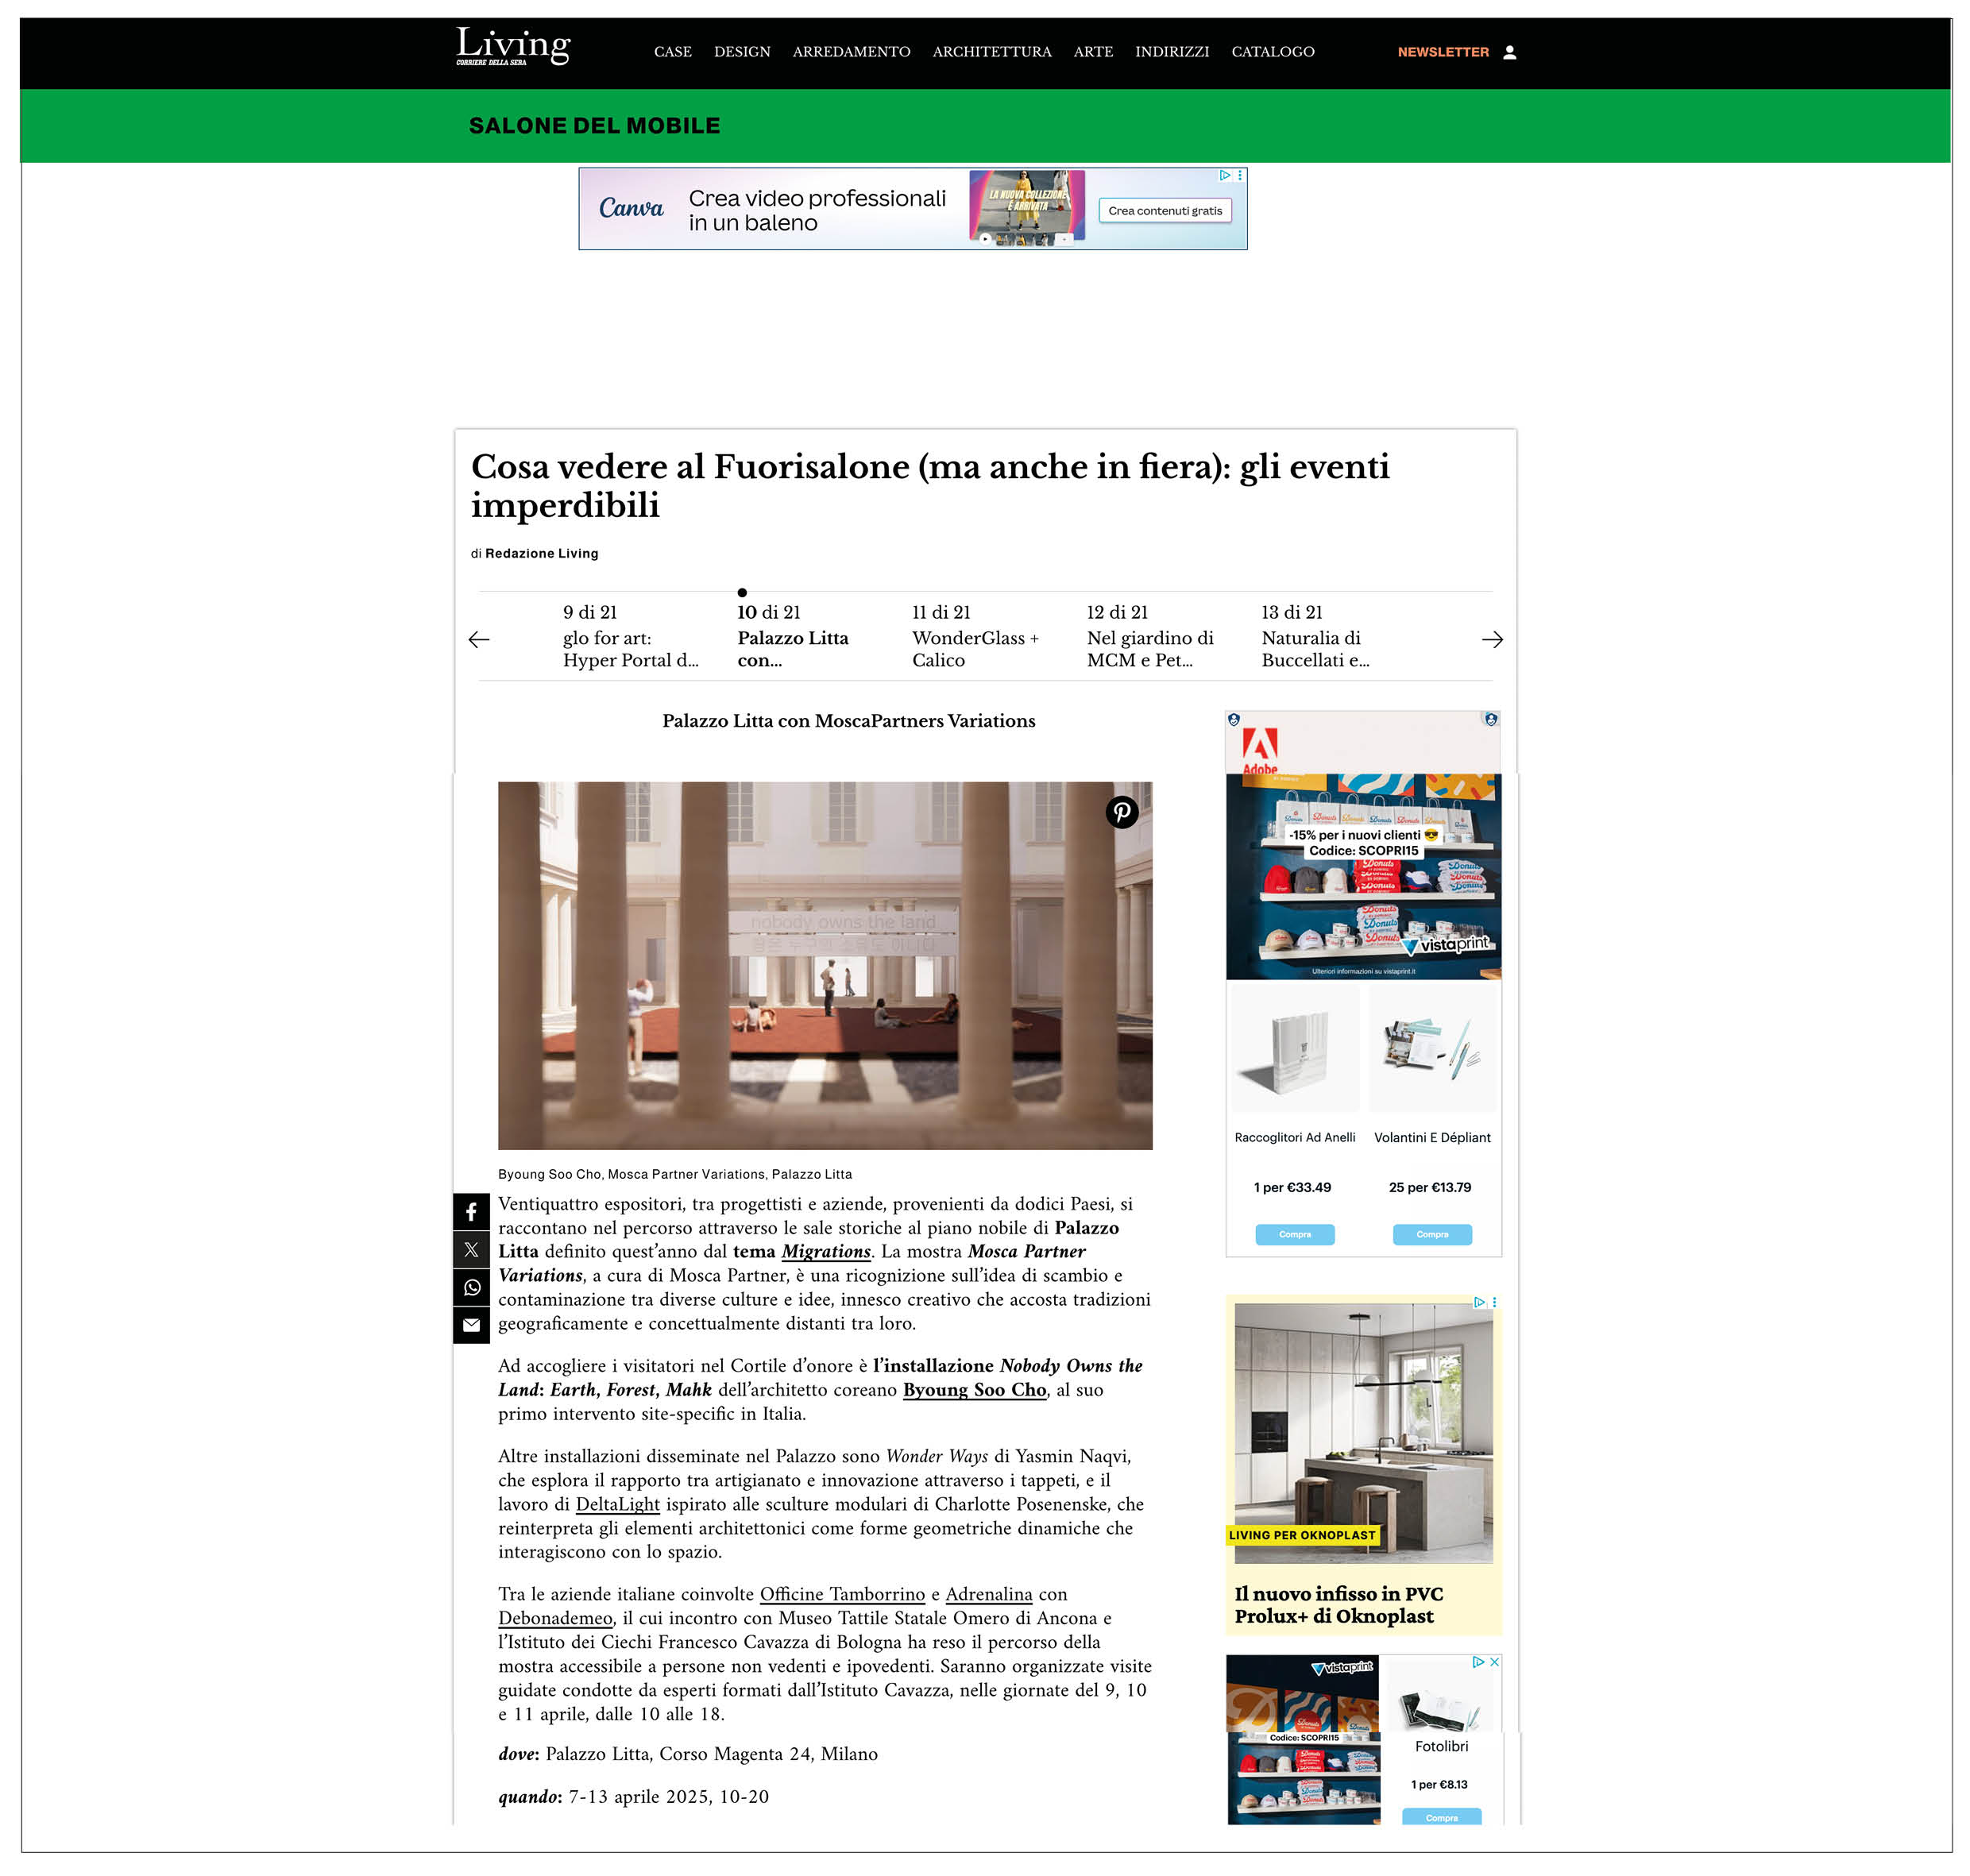Open the CATALOGO menu
Viewport: 1970px width, 1876px height.
(x=1273, y=52)
